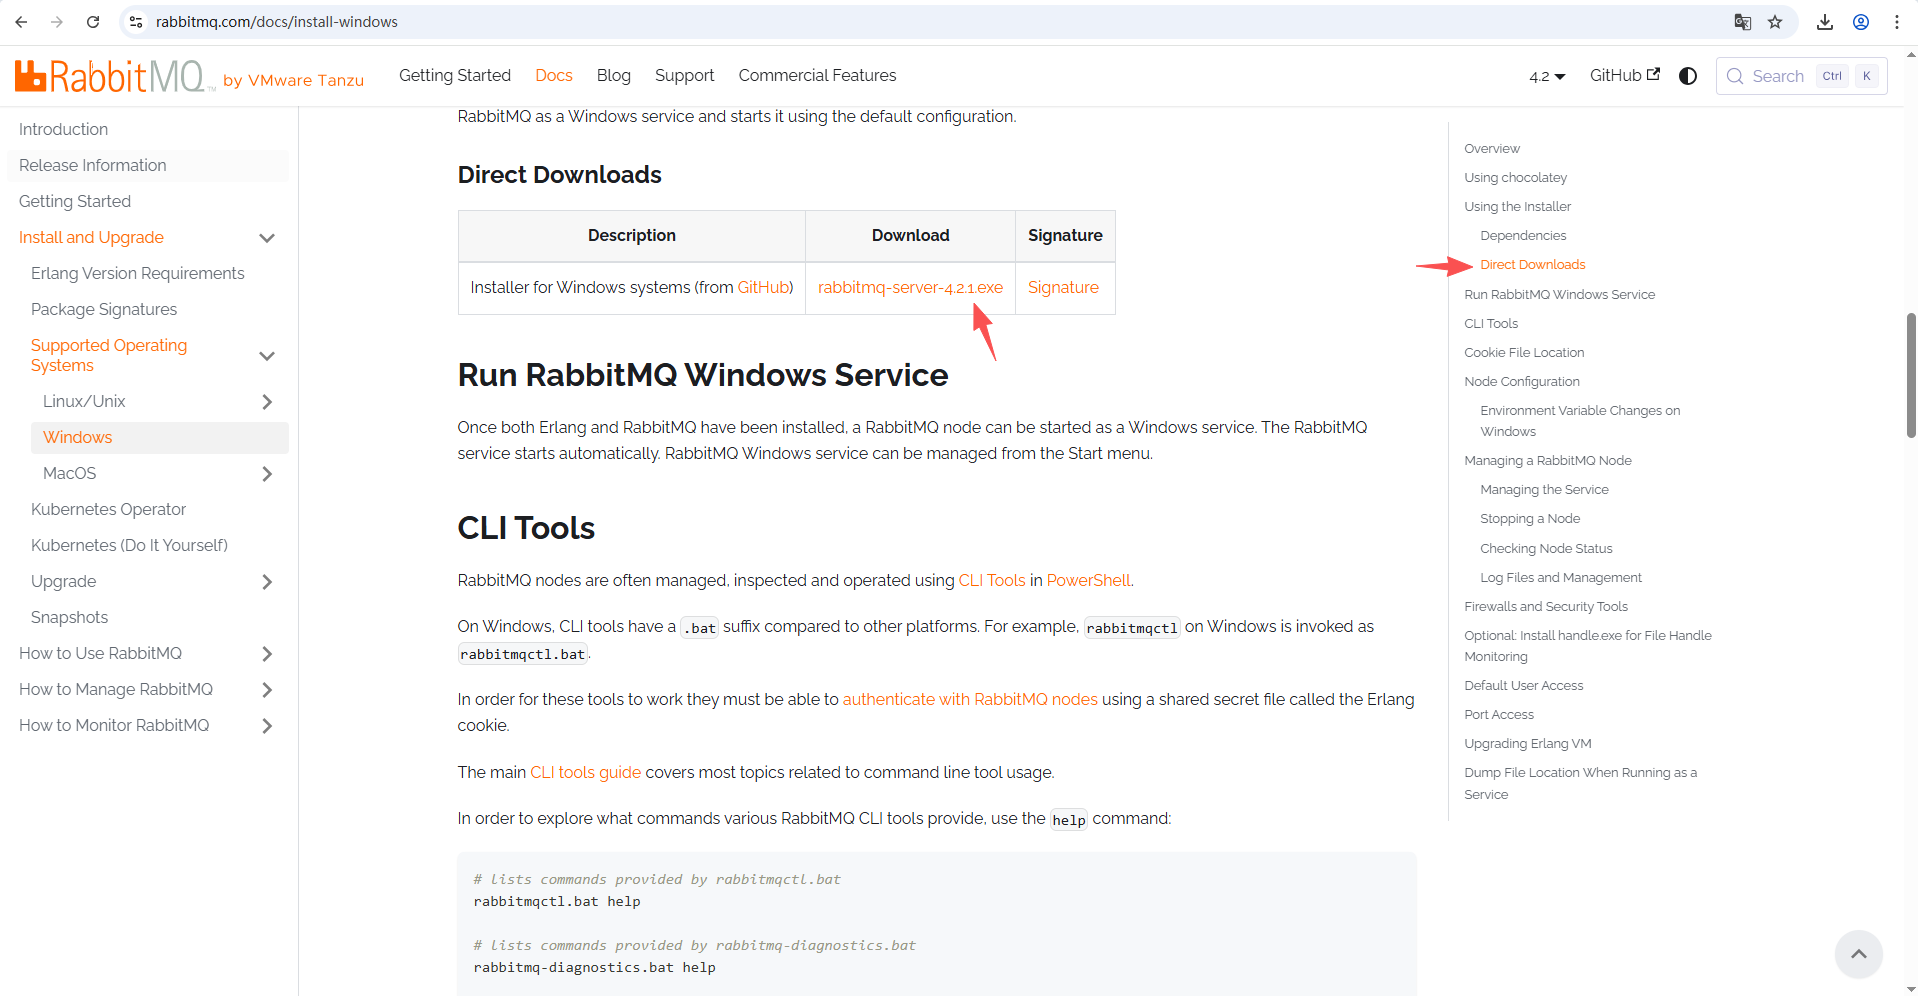Jump to Node Configuration section

tap(1522, 382)
